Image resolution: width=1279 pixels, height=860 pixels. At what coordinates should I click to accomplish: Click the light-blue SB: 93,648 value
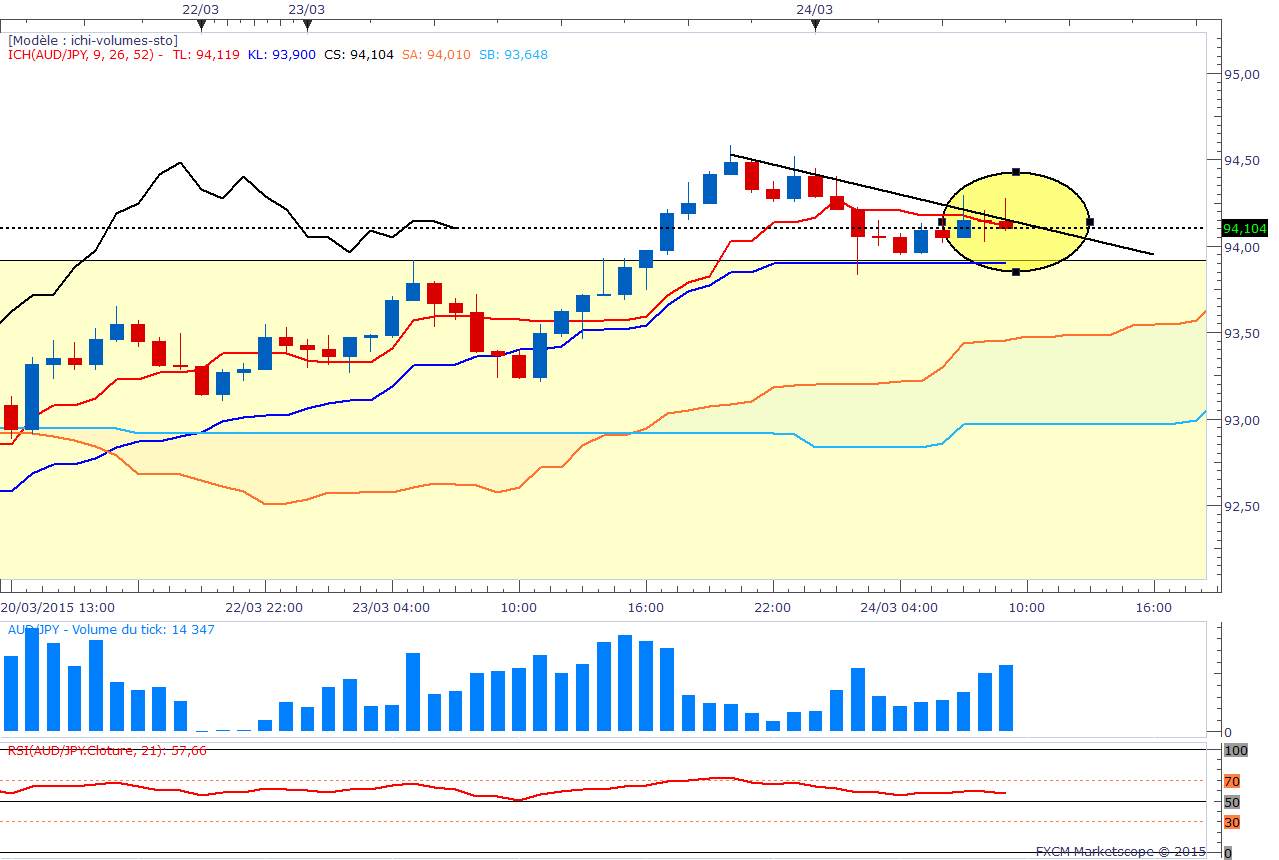pos(513,55)
